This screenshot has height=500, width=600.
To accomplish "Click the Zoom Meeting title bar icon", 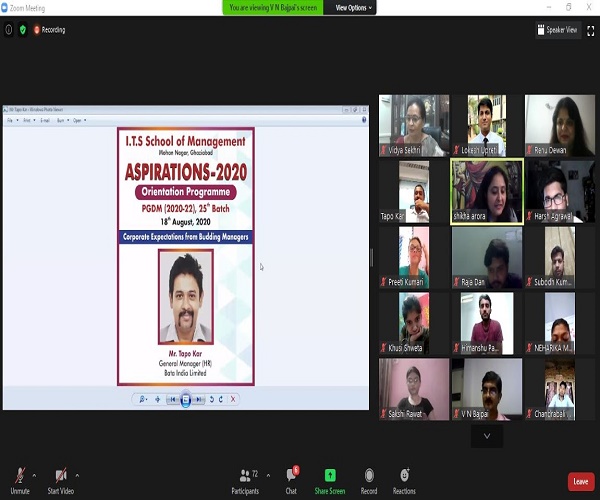I will [x=4, y=8].
